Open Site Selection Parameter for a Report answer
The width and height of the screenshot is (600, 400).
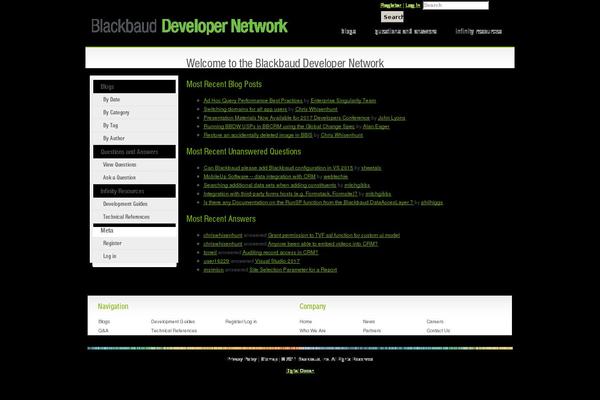[293, 270]
